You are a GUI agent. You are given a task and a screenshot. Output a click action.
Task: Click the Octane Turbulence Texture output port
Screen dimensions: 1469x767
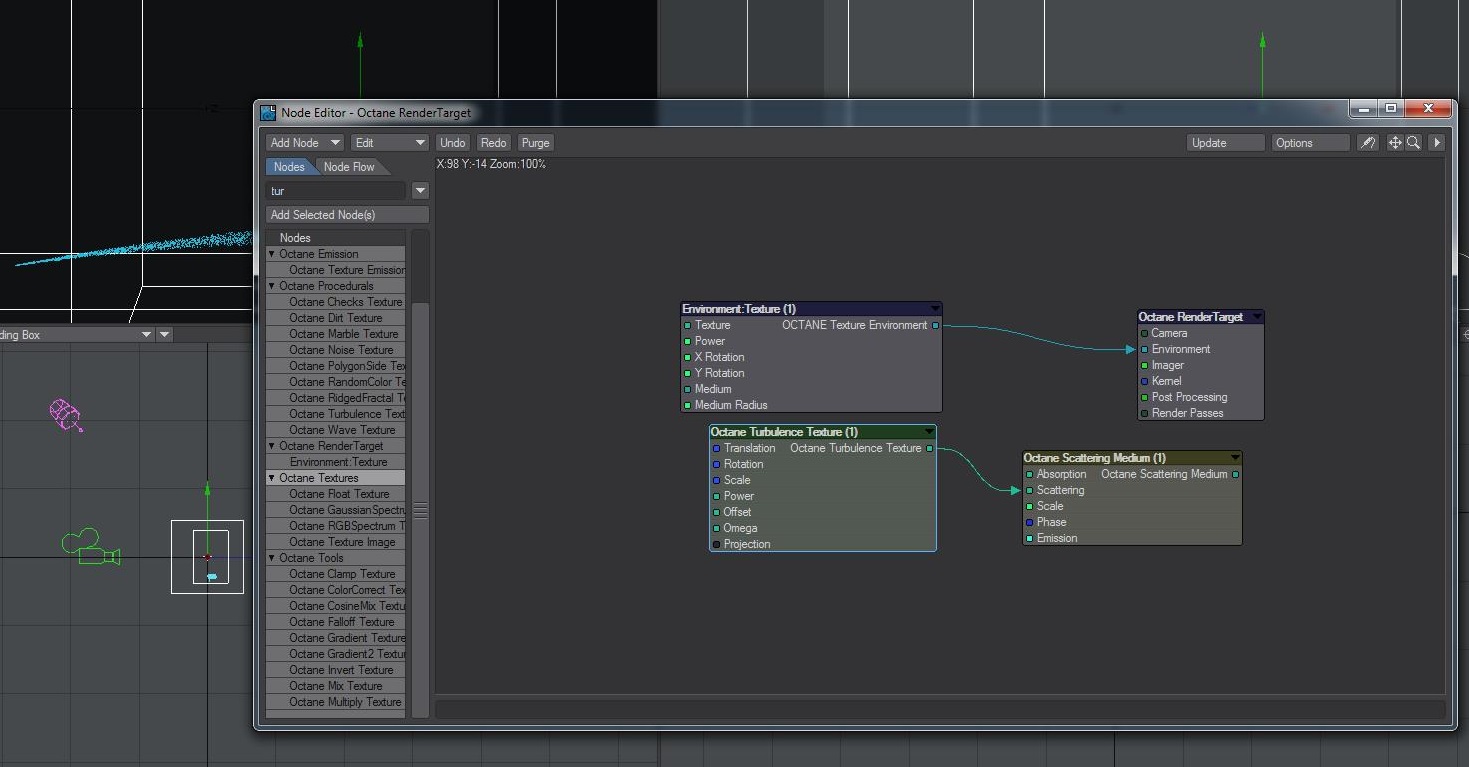[x=929, y=448]
